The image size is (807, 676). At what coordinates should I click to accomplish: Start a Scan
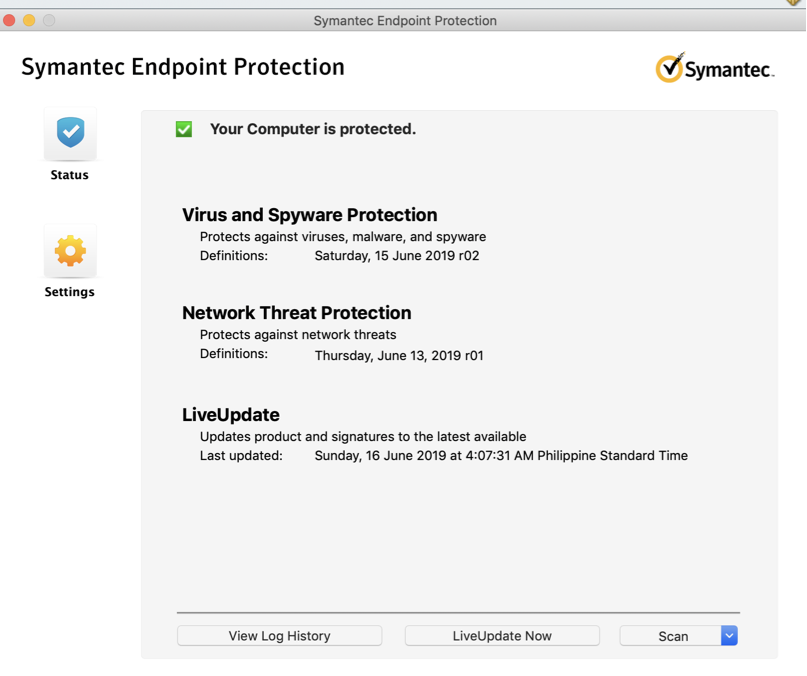pyautogui.click(x=671, y=636)
